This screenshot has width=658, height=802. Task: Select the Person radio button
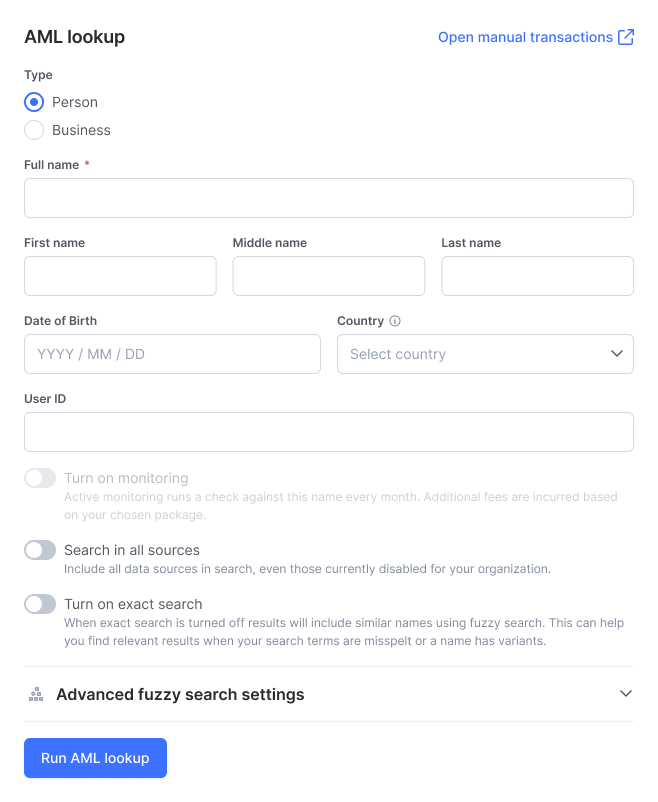(x=34, y=102)
